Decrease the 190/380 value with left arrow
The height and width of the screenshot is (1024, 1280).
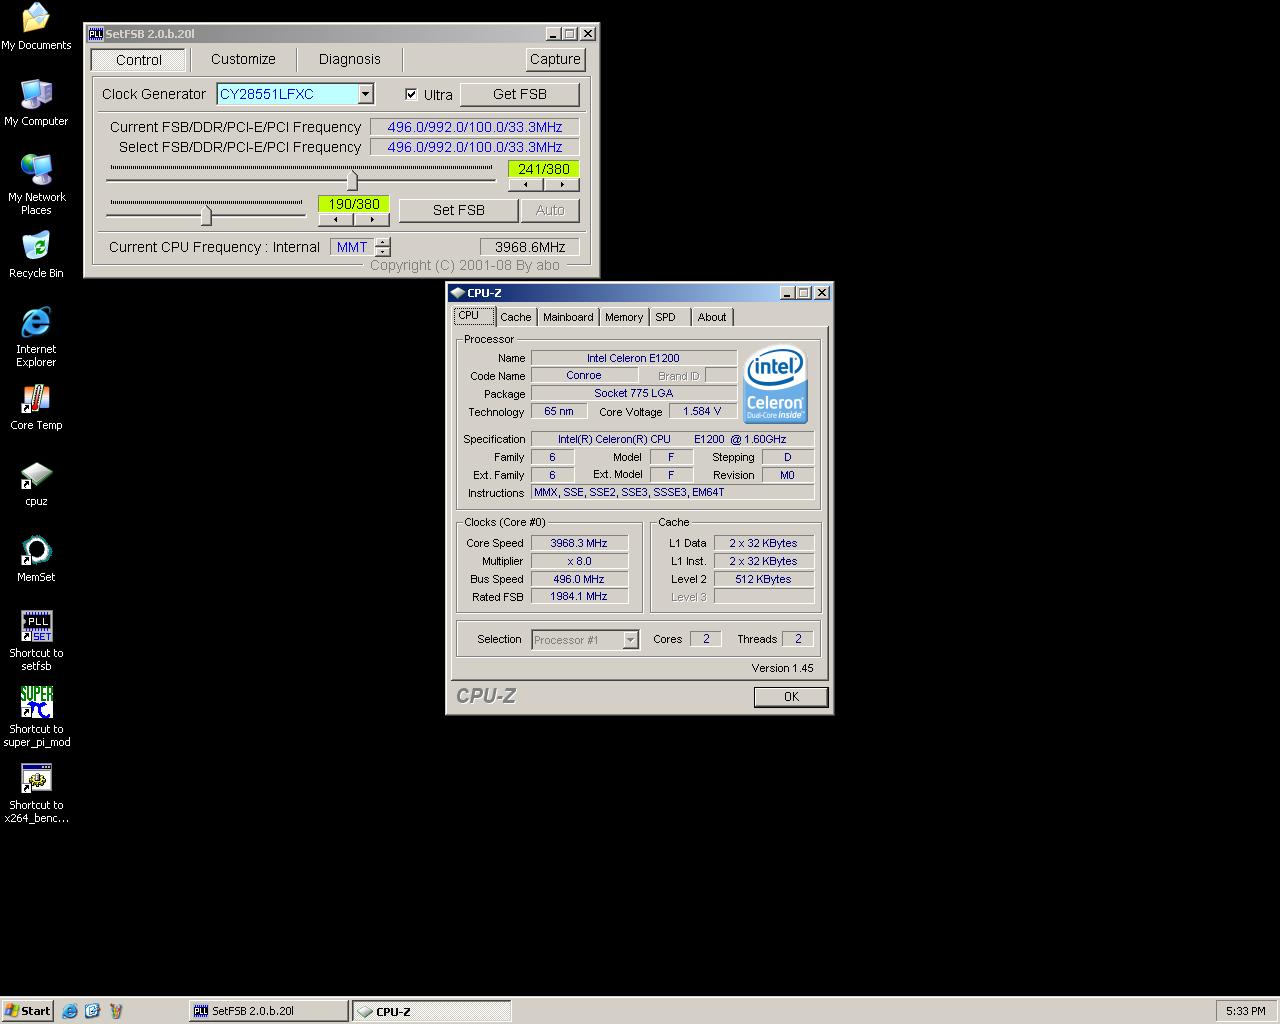click(x=336, y=219)
